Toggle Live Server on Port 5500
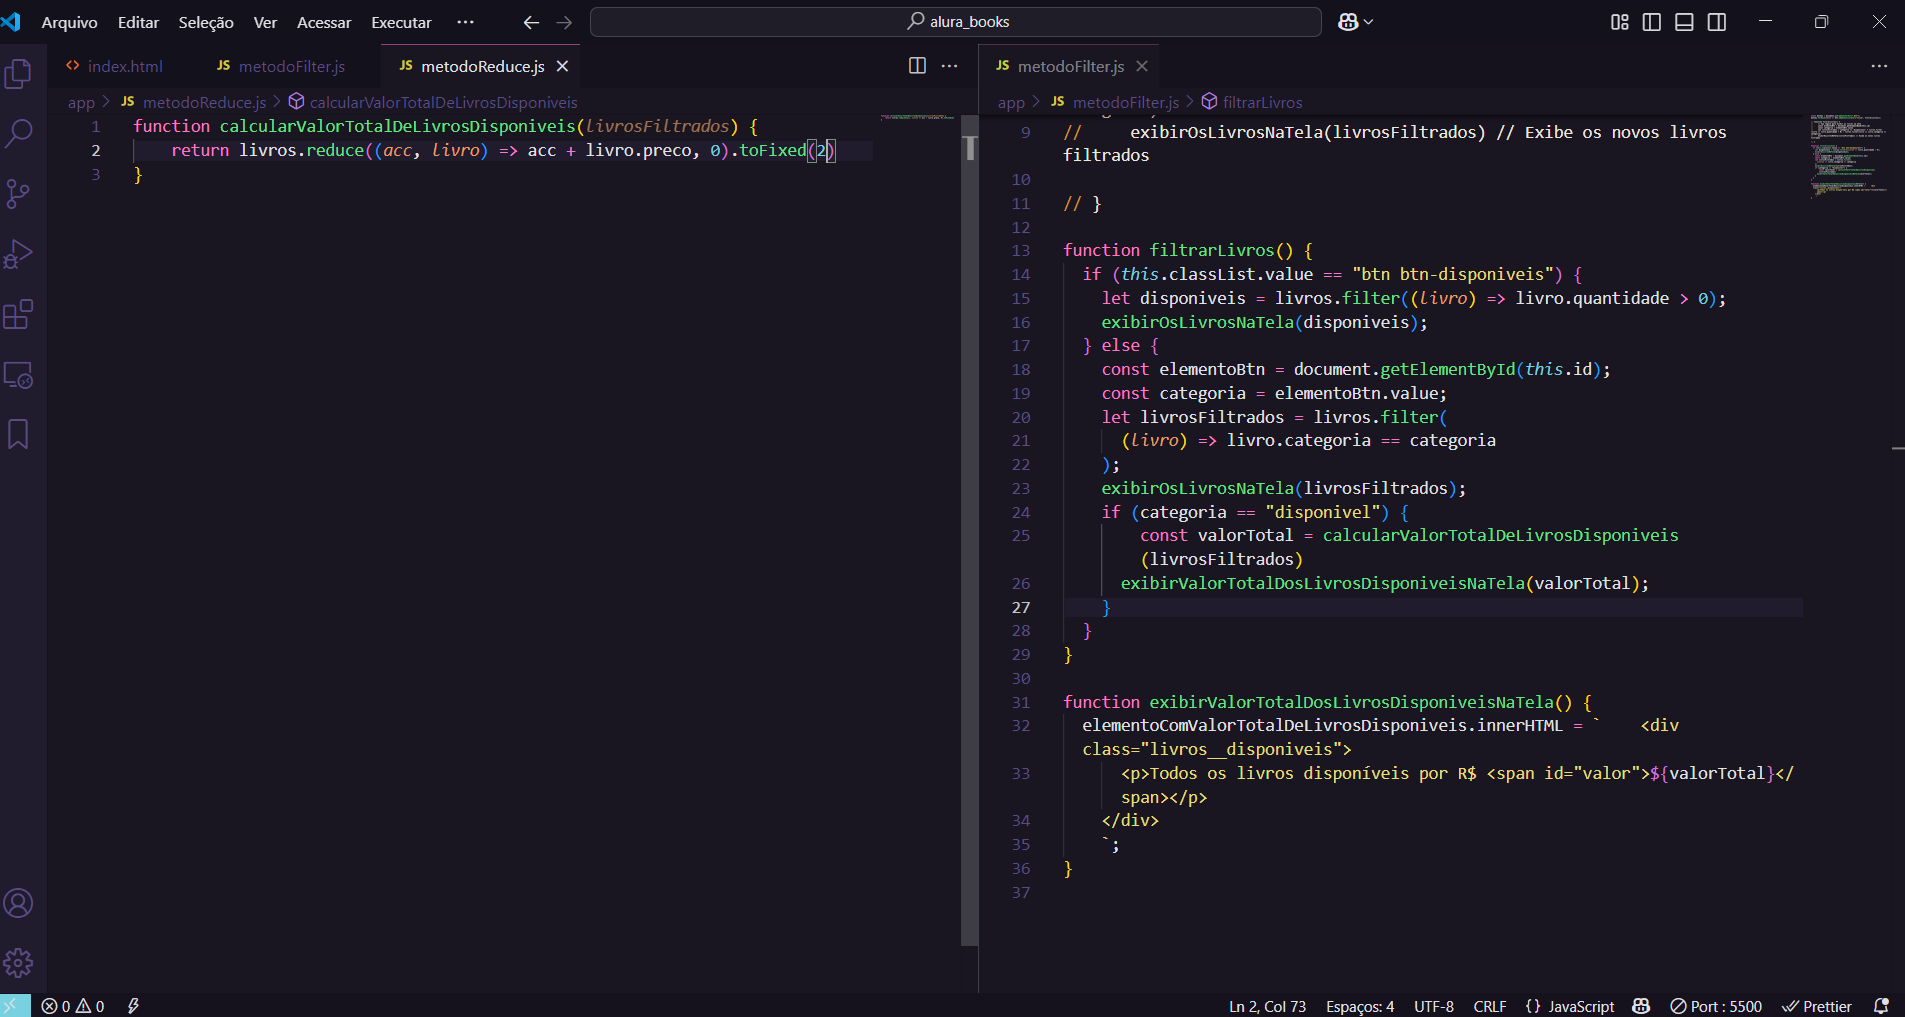Viewport: 1905px width, 1017px height. [x=1716, y=1006]
